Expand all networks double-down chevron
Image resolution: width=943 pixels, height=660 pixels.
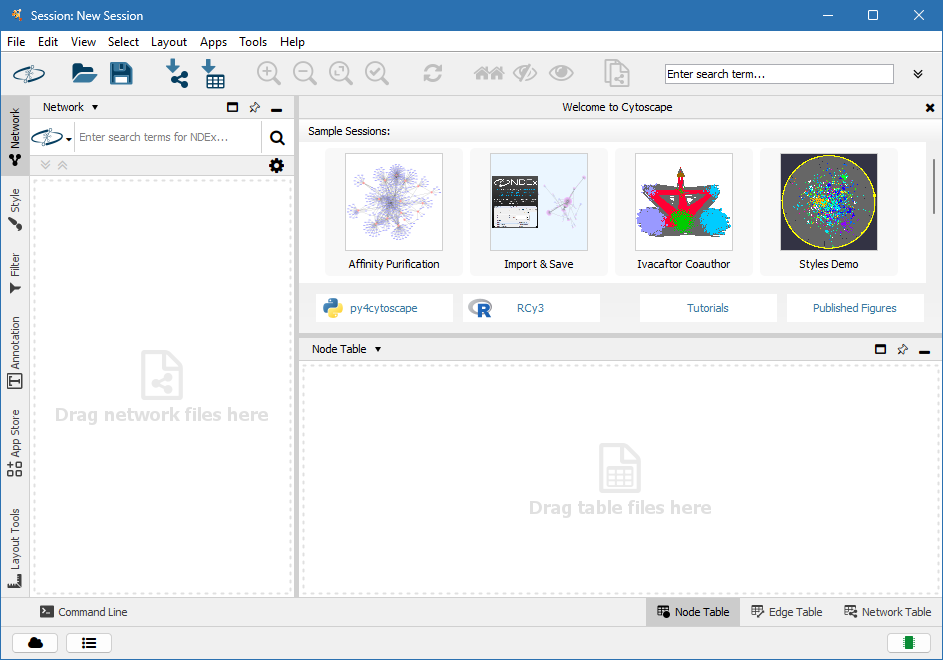point(45,165)
